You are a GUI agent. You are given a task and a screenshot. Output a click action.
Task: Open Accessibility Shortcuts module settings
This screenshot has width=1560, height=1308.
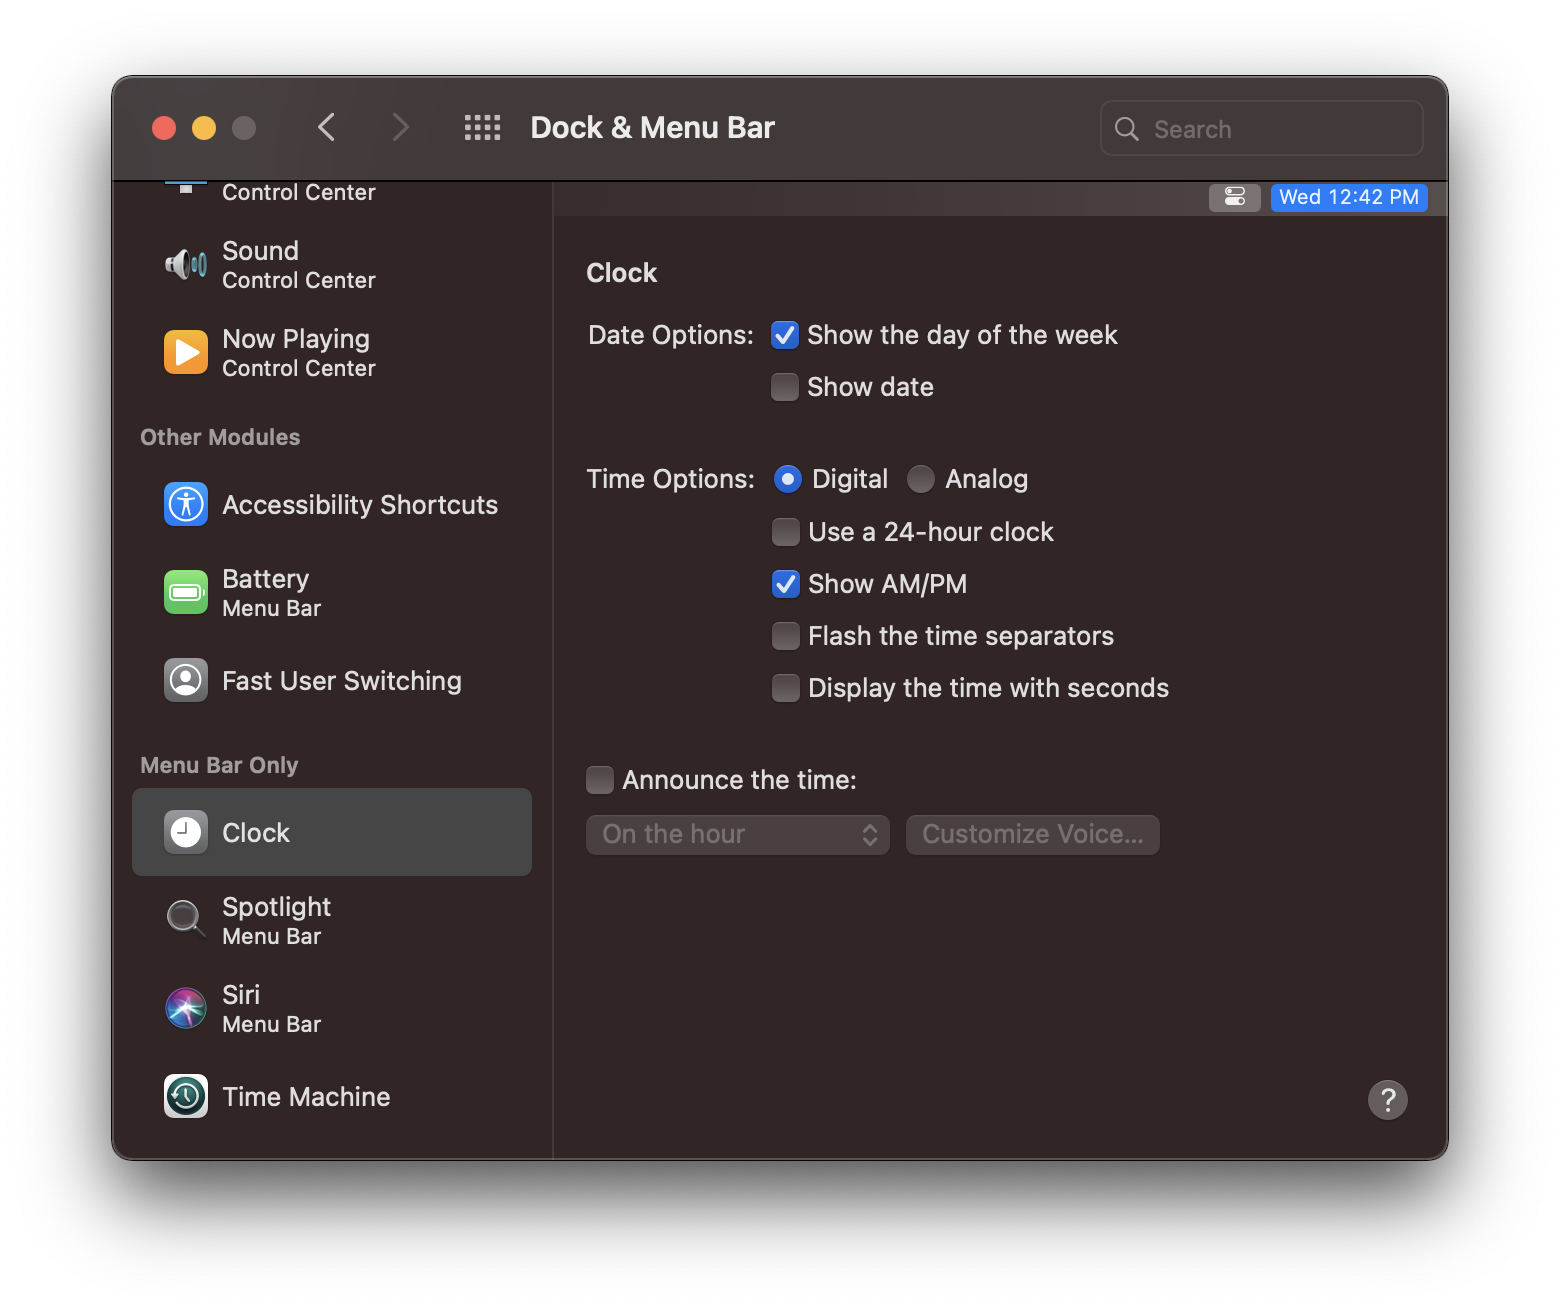point(332,504)
